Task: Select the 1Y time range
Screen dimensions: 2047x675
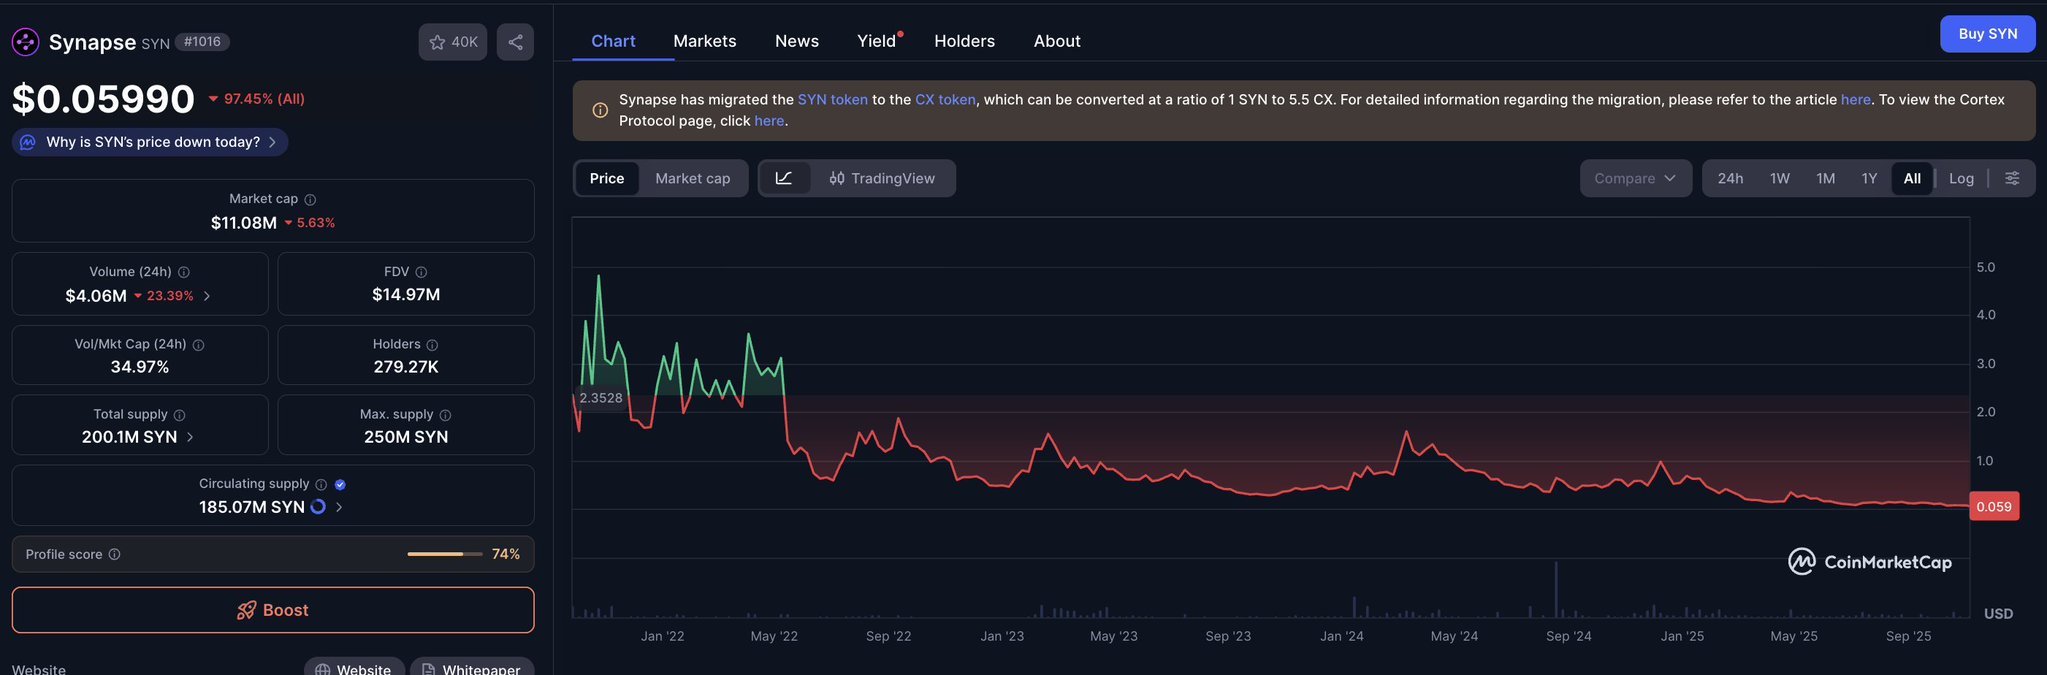Action: click(x=1869, y=178)
